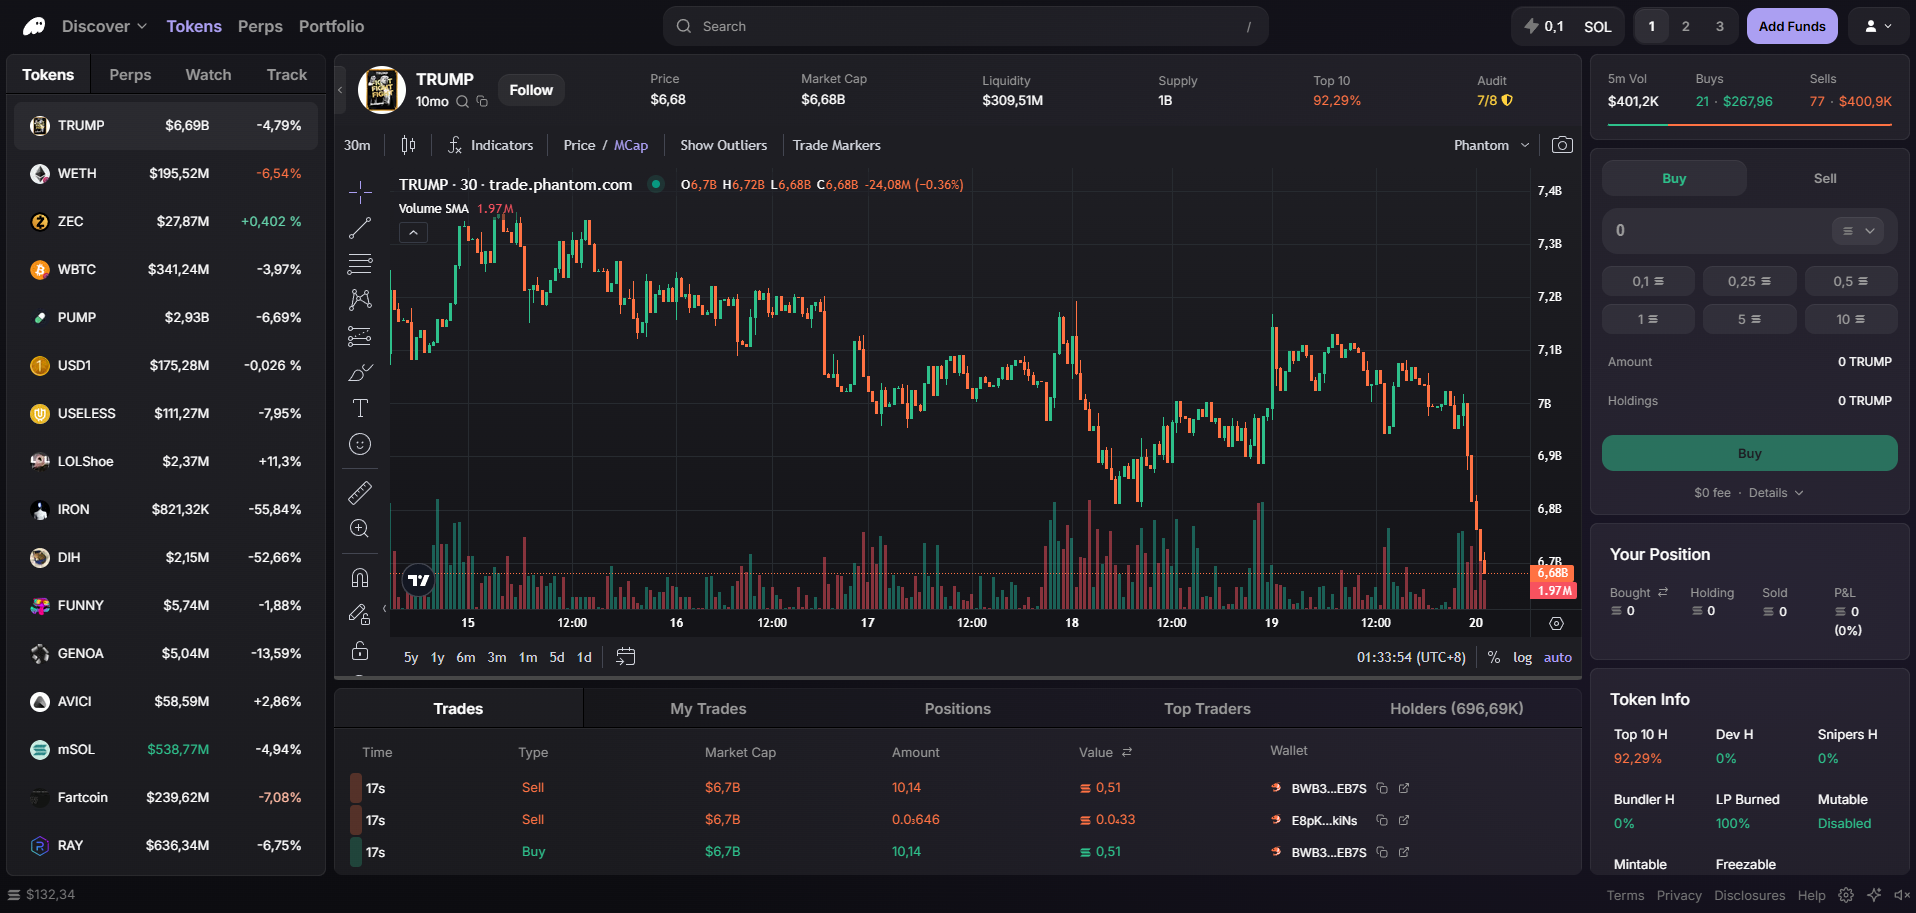The image size is (1916, 913).
Task: Switch chart display to MCap
Action: (631, 145)
